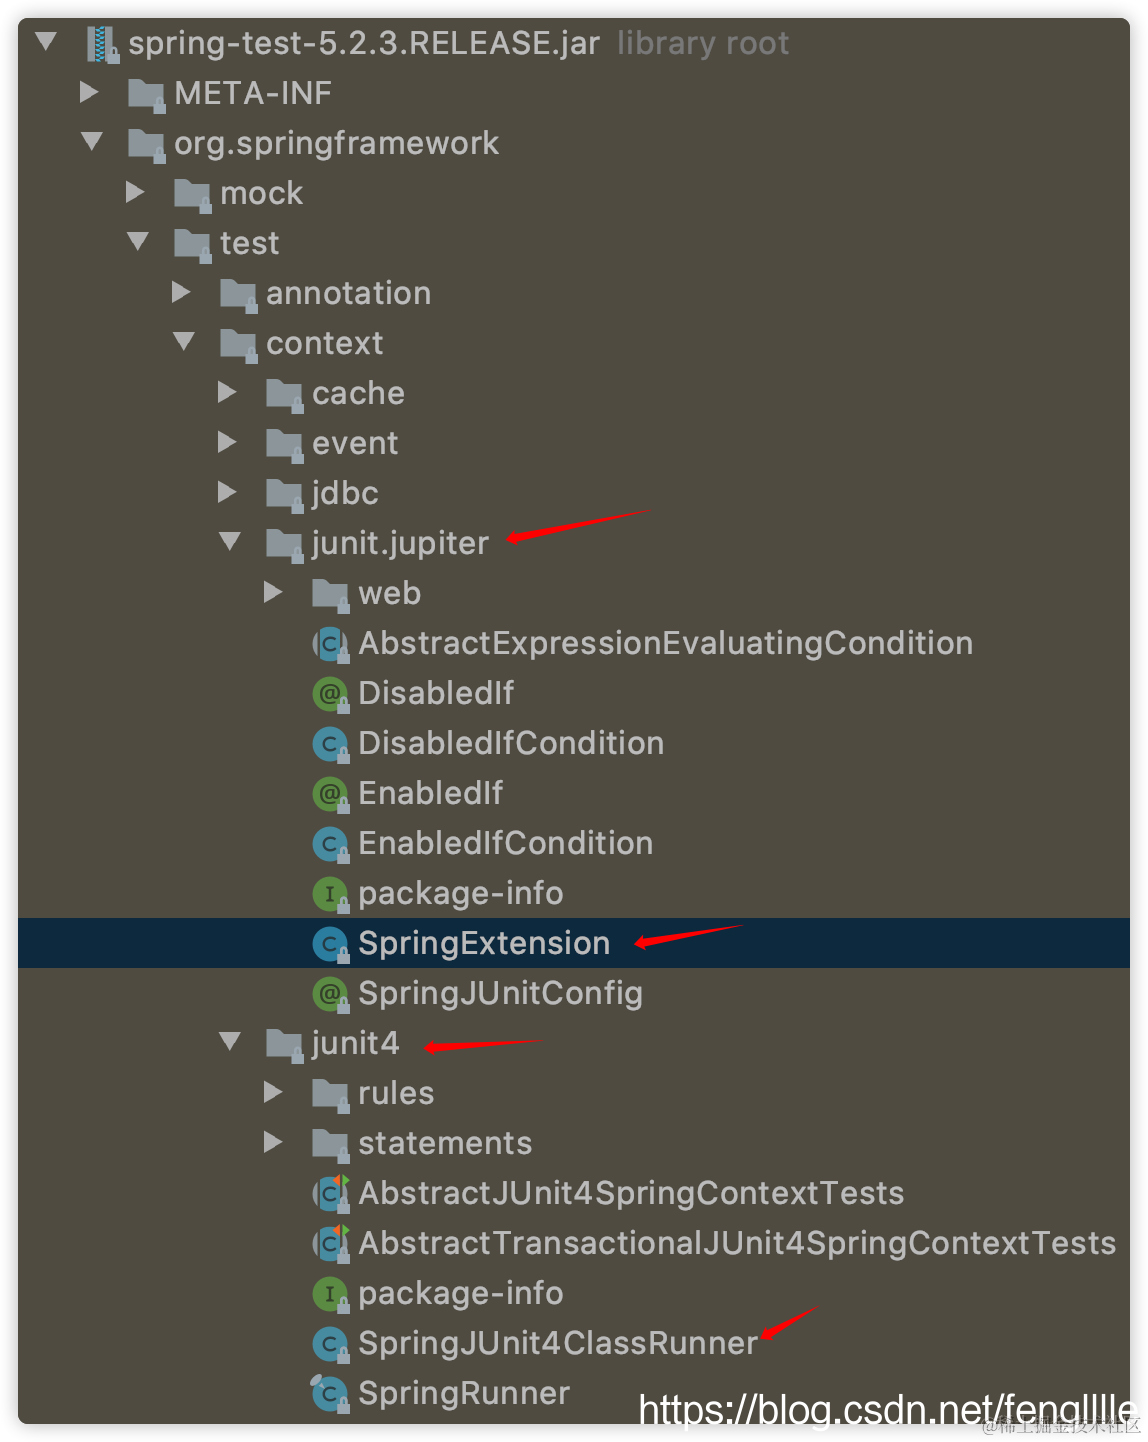Viewport: 1148px width, 1442px height.
Task: Click the junit.jupiter package folder icon
Action: [285, 545]
